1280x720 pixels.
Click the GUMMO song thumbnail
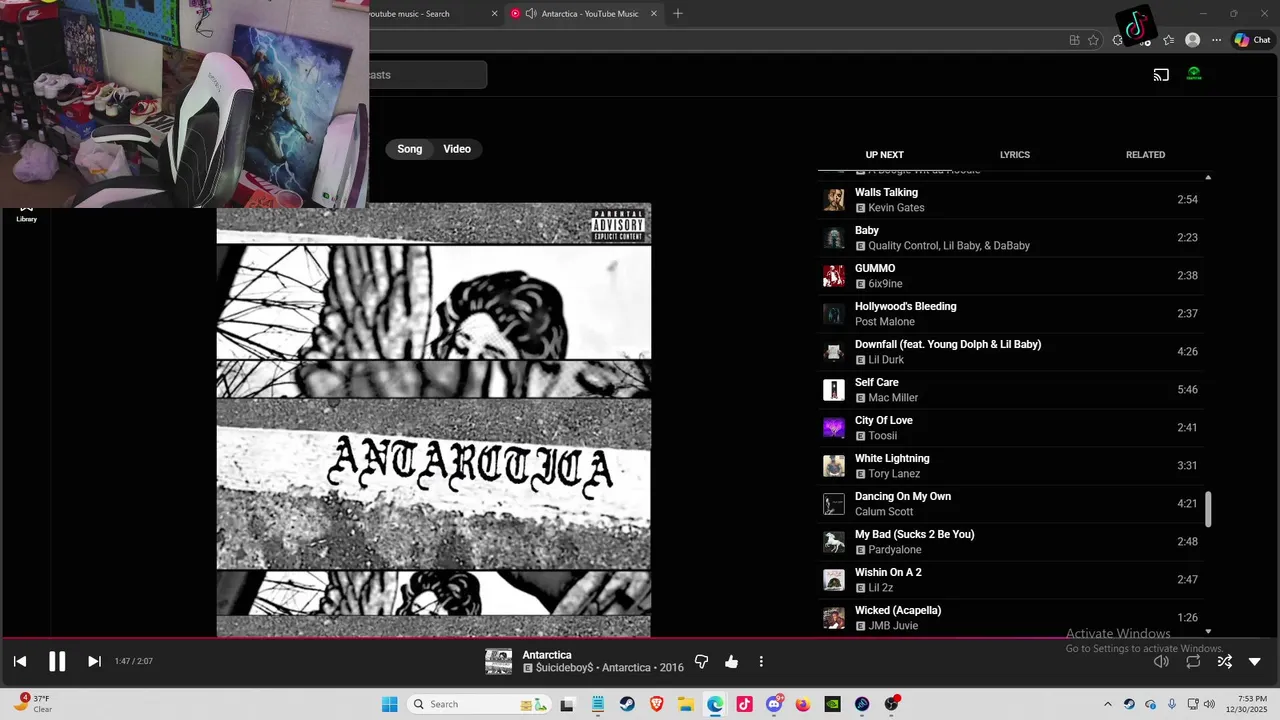tap(834, 276)
